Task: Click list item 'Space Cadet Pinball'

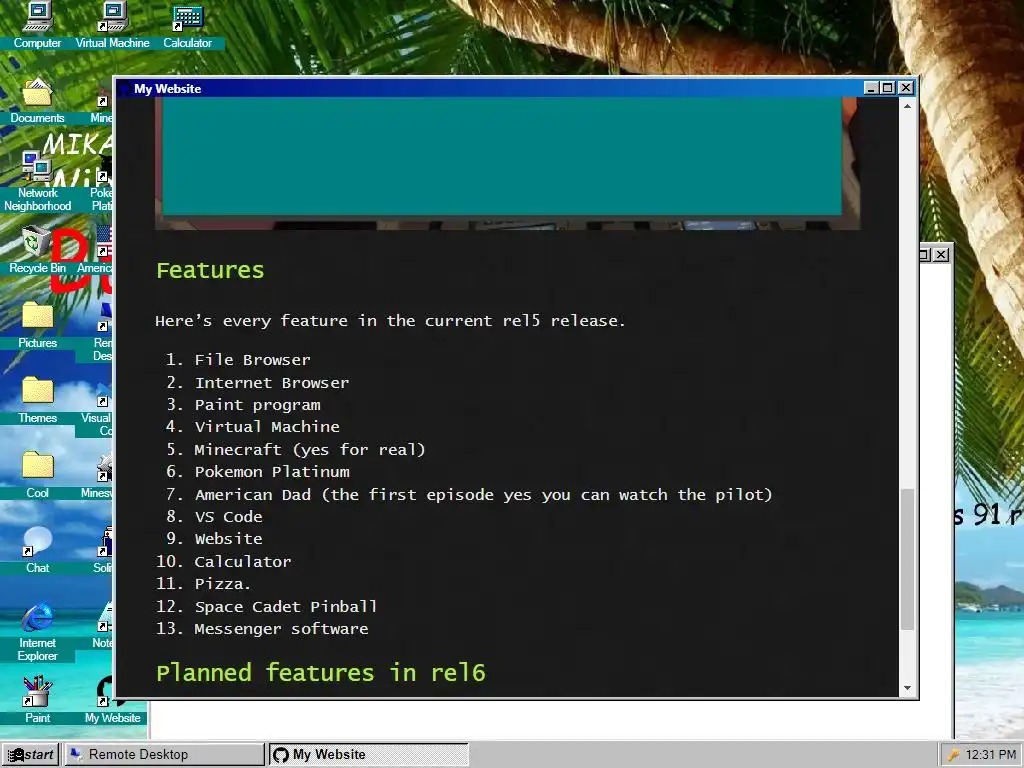Action: (x=286, y=607)
